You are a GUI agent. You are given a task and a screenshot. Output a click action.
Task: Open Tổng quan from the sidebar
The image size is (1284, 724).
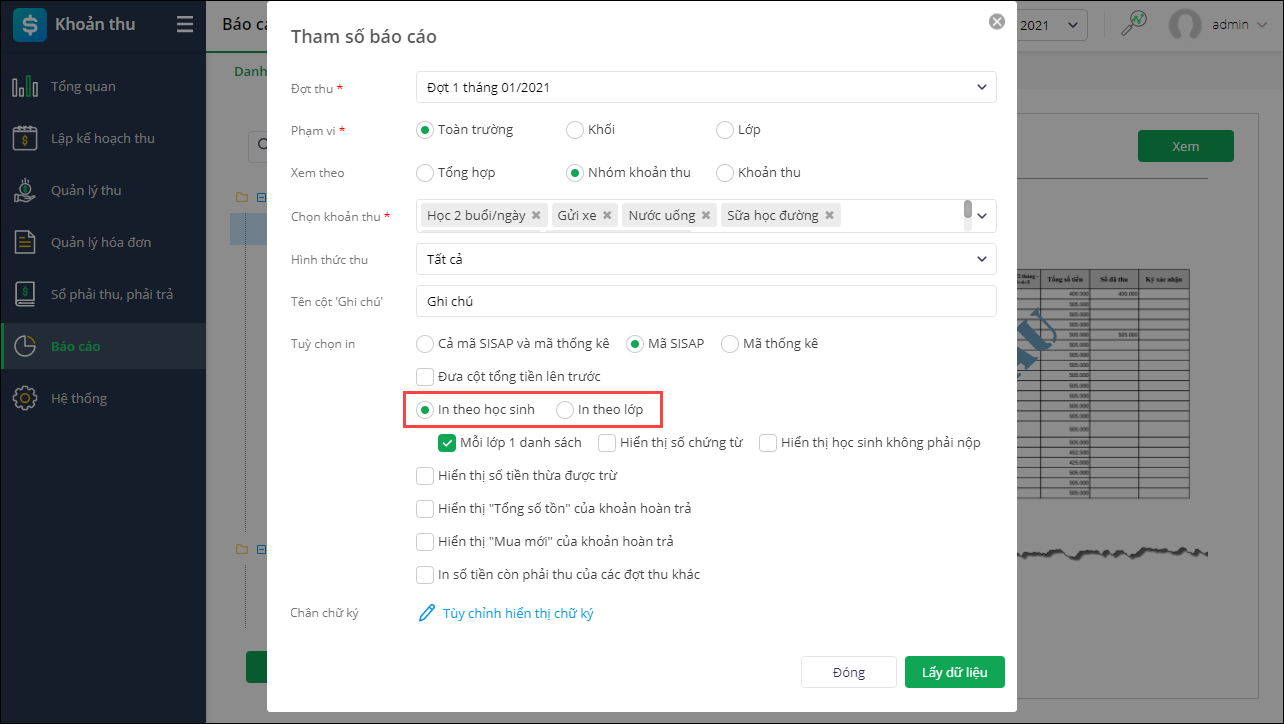point(83,87)
